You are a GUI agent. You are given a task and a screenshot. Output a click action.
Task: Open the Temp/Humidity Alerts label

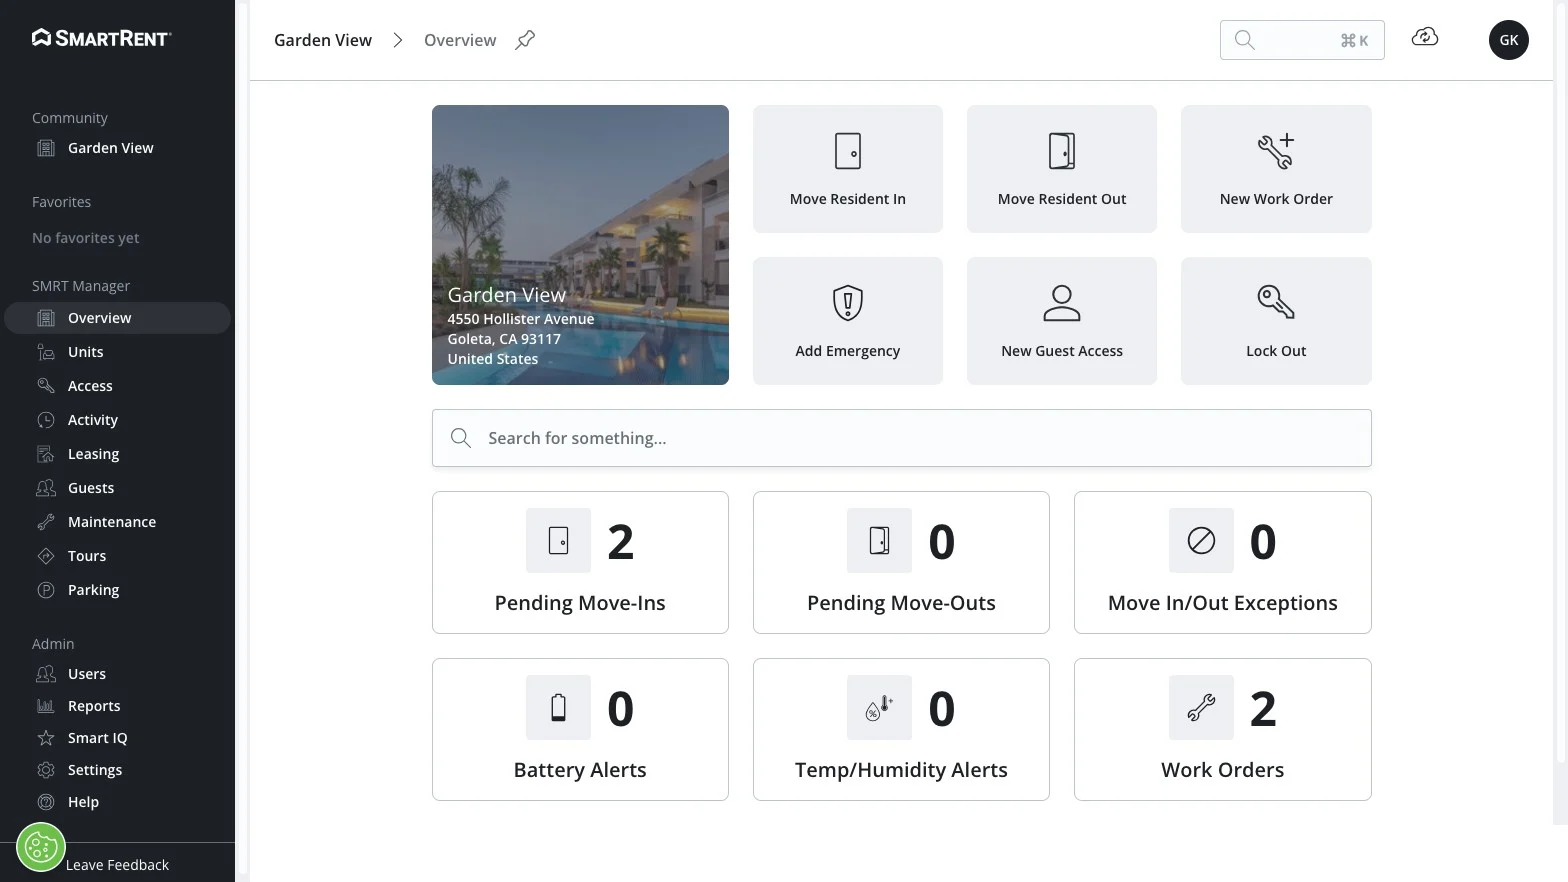click(901, 770)
